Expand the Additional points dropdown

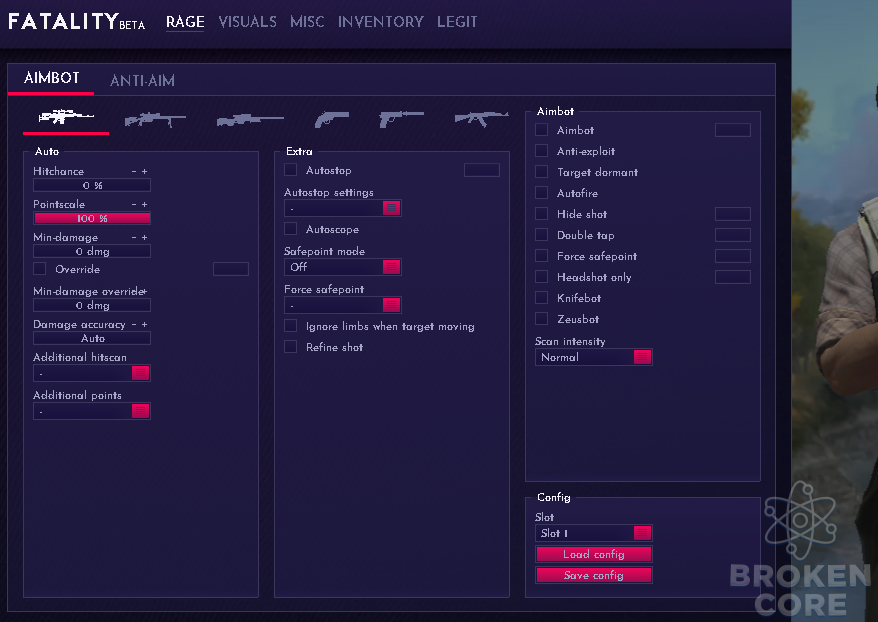point(92,411)
